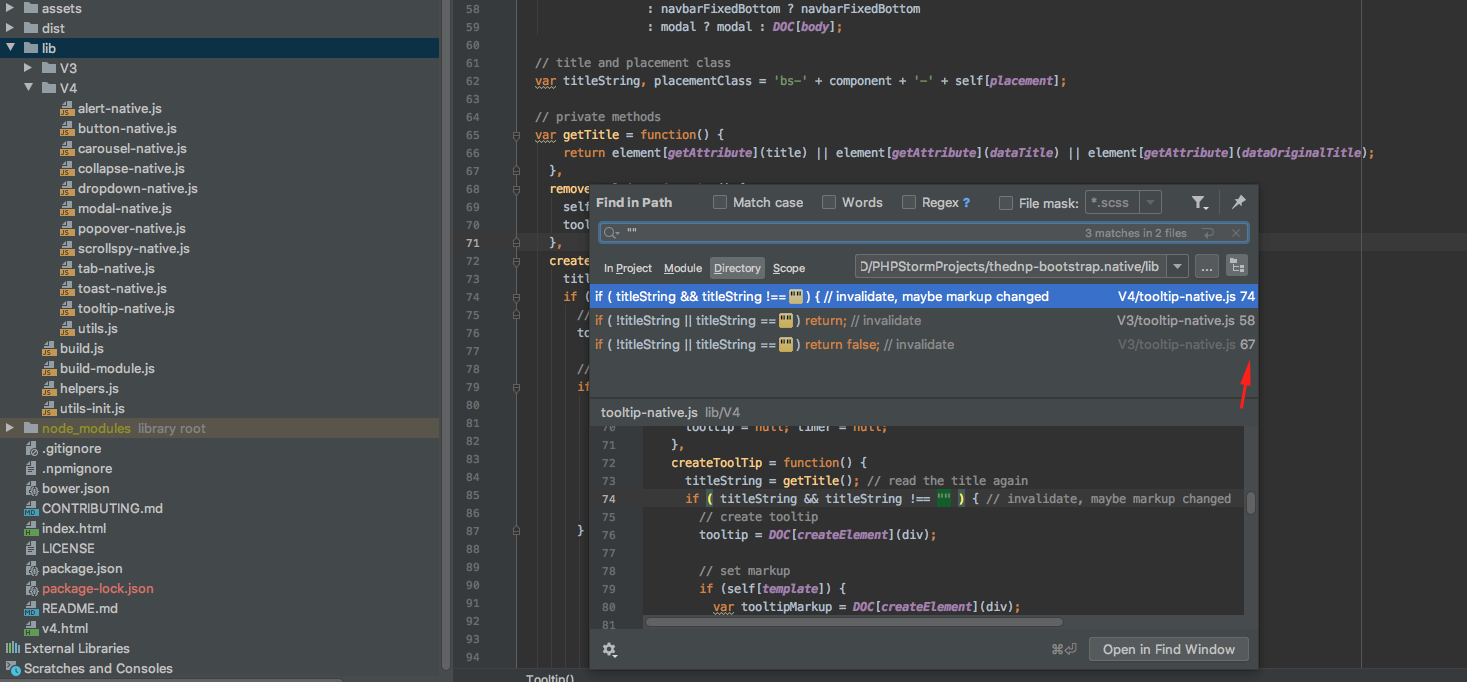Image resolution: width=1467 pixels, height=682 pixels.
Task: Open Find in Path settings gear
Action: 609,649
